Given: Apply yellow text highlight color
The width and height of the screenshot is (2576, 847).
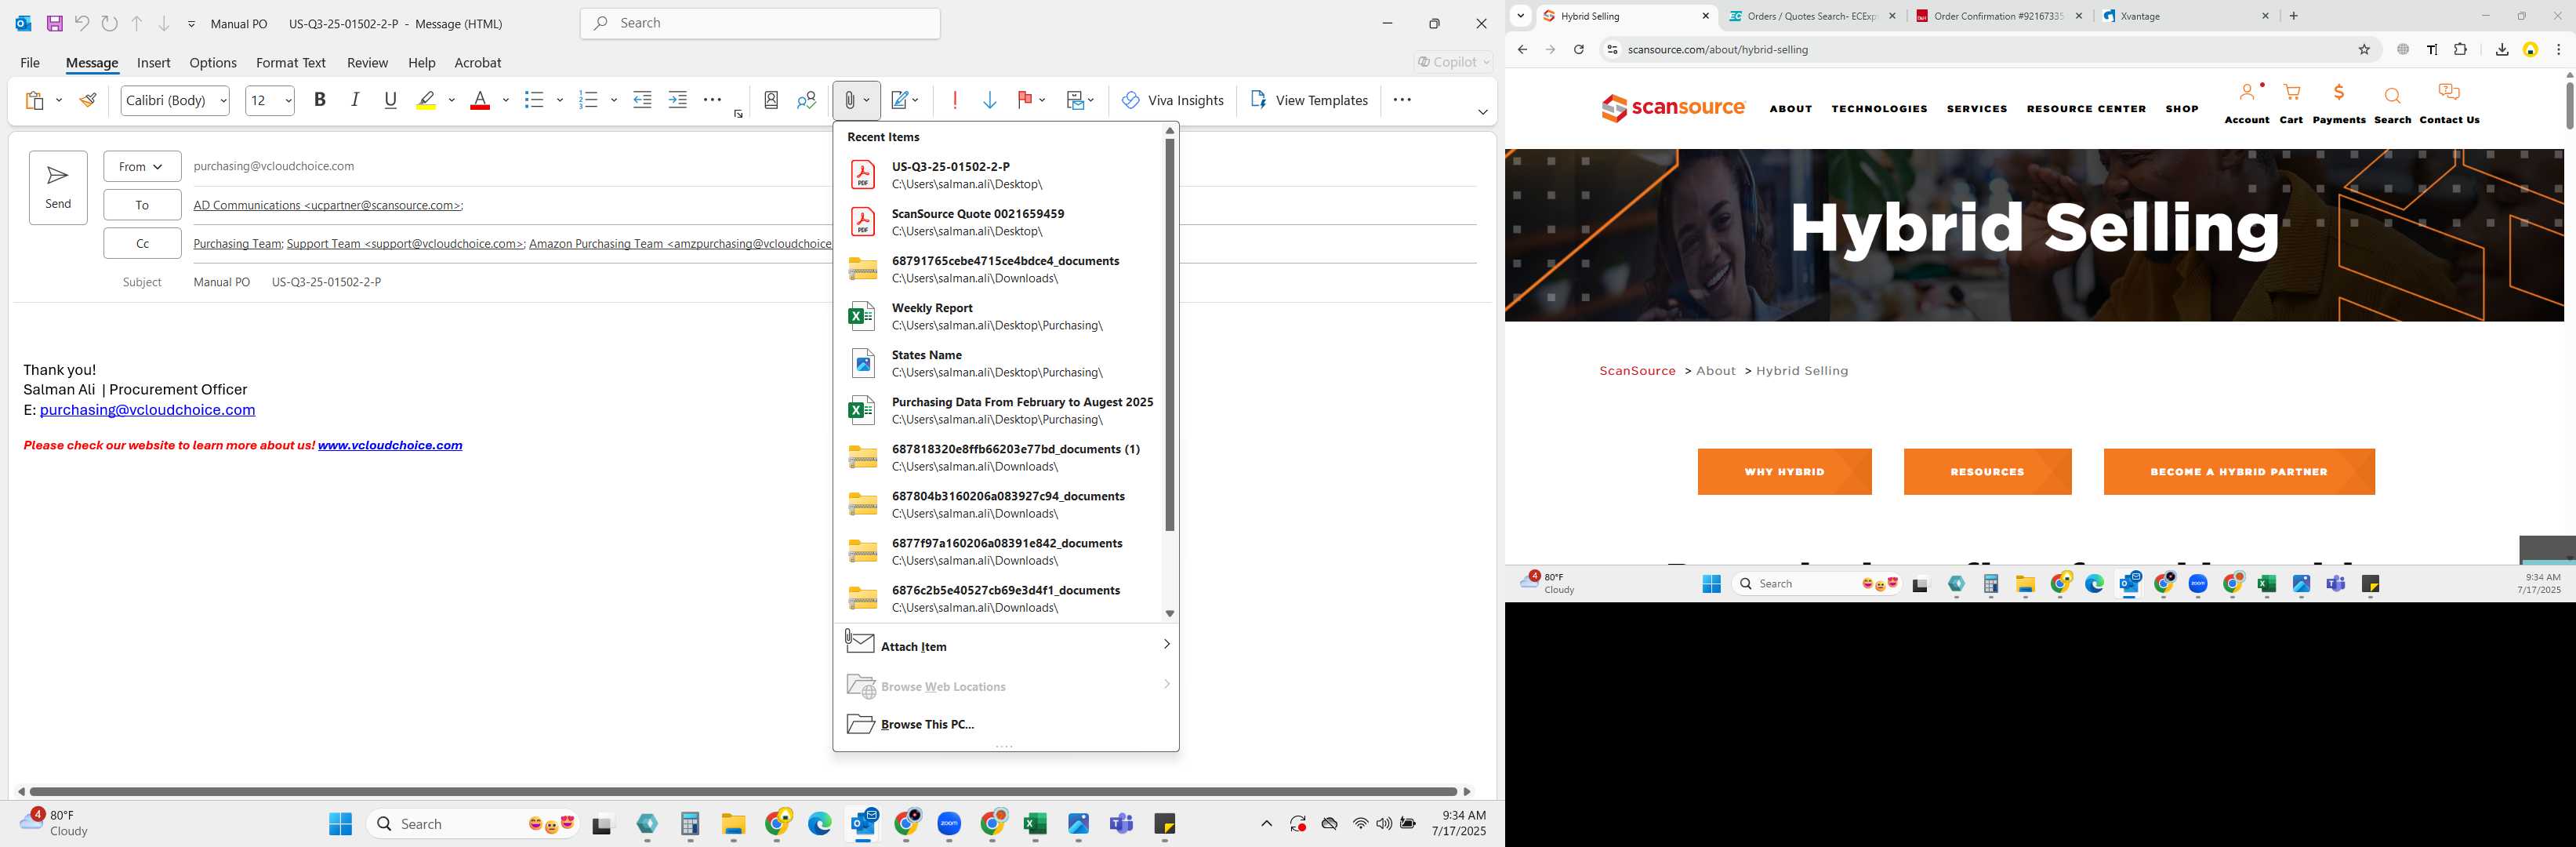Looking at the screenshot, I should (x=427, y=100).
